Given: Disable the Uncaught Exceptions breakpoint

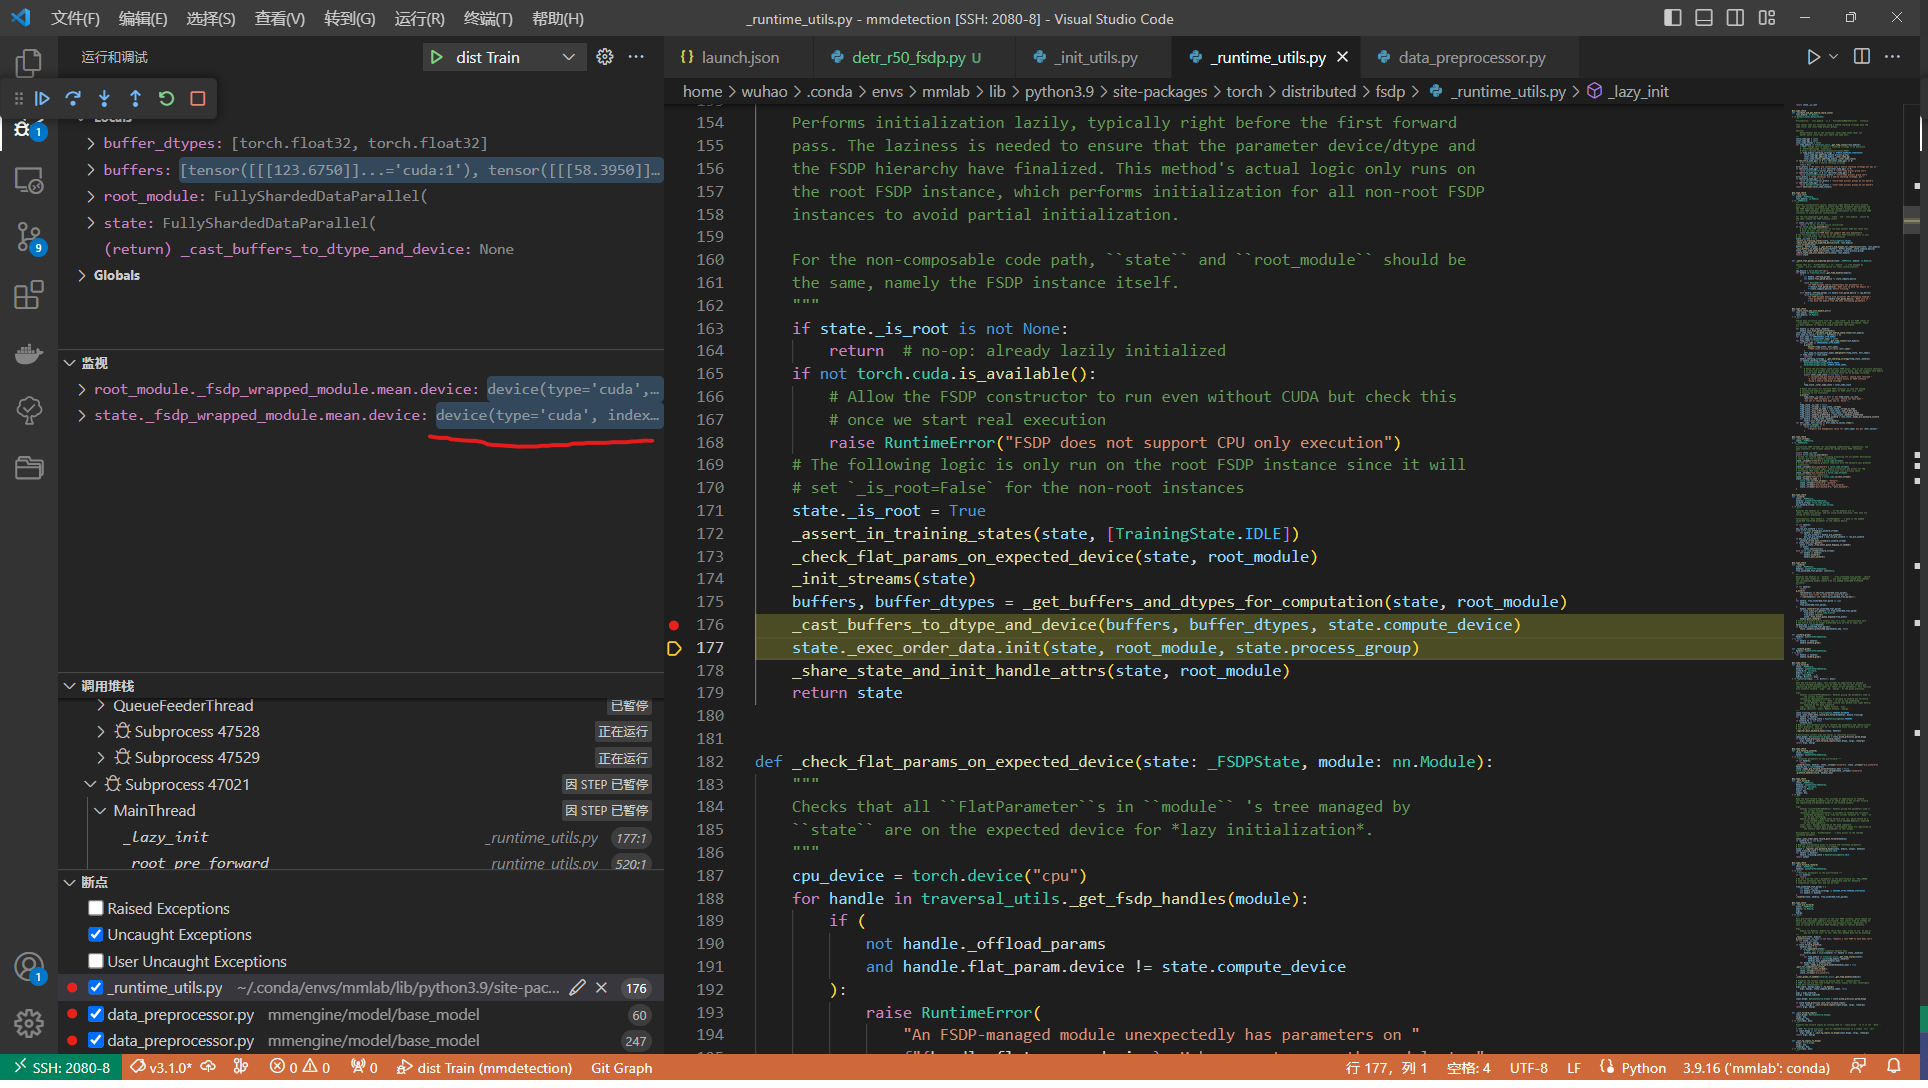Looking at the screenshot, I should 95,934.
